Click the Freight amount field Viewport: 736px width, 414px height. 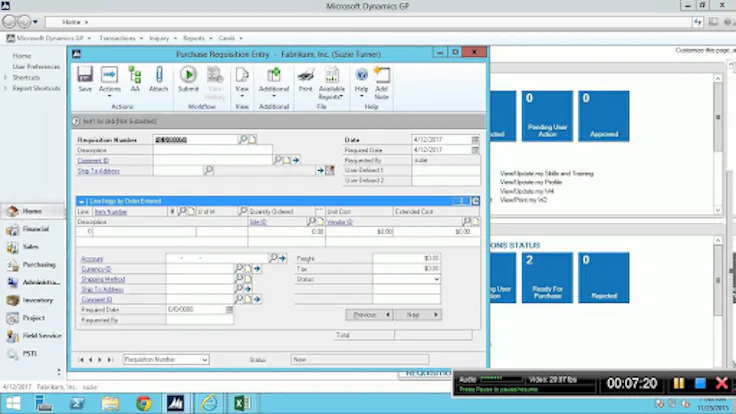(406, 258)
